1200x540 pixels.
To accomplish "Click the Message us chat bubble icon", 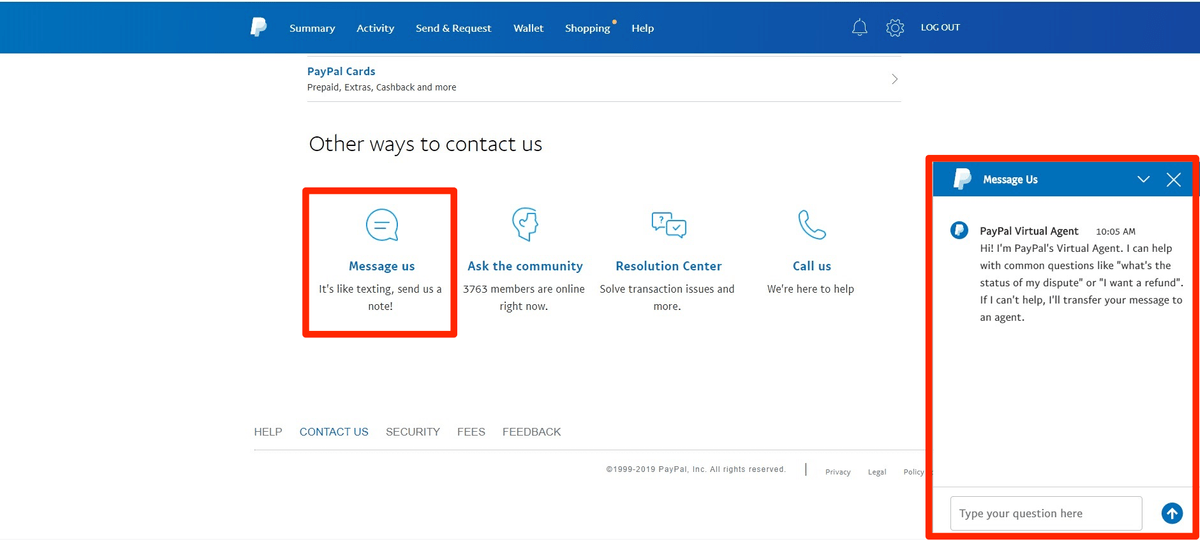I will coord(382,225).
